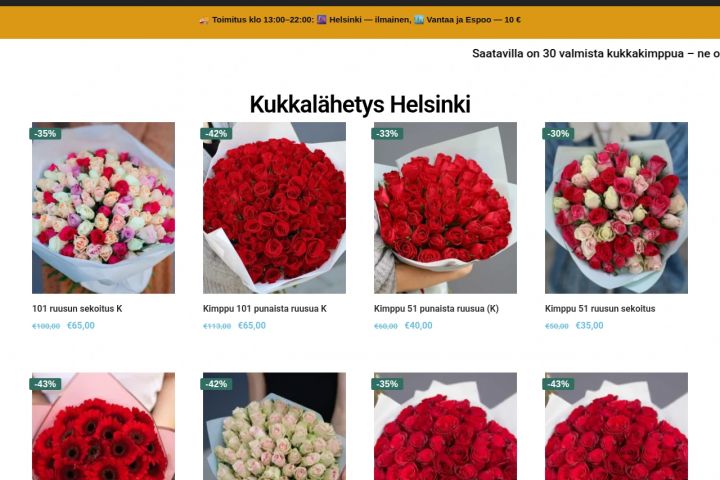
Task: Open the Kimppu 51 ruusun sekoitus title link
Action: [600, 309]
